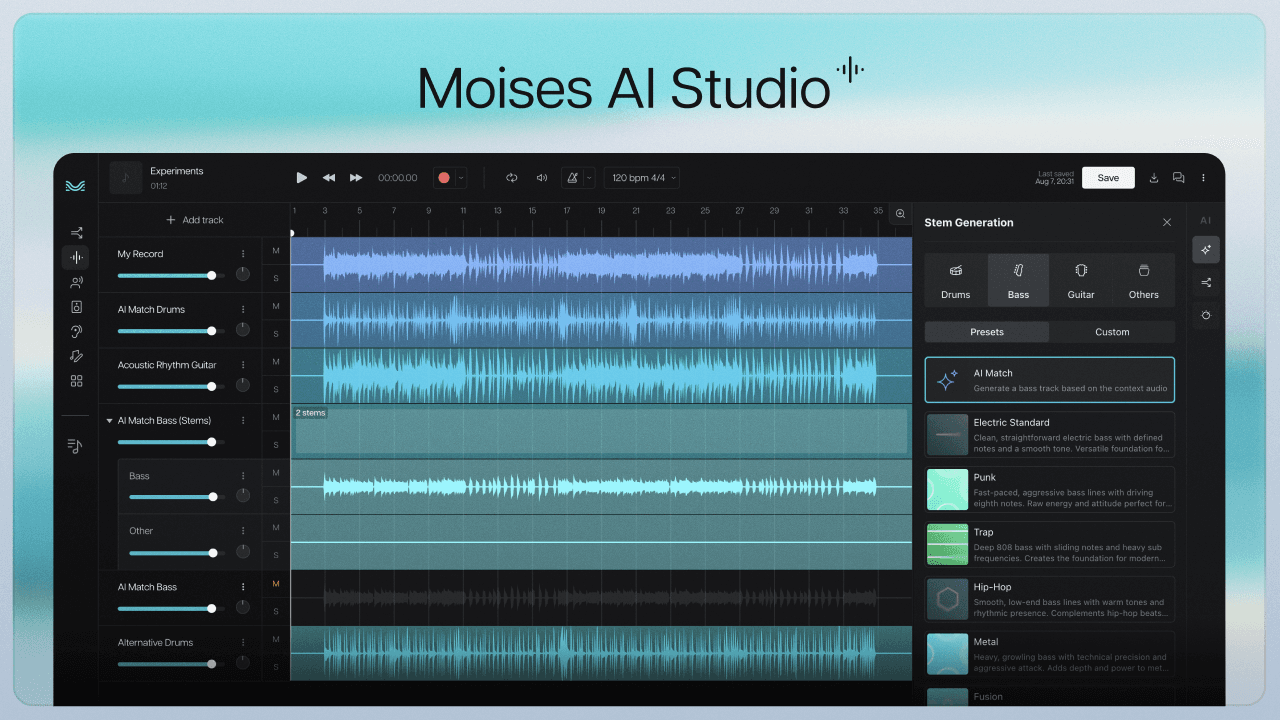Toggle the metronome icon
This screenshot has width=1280, height=720.
click(x=573, y=178)
